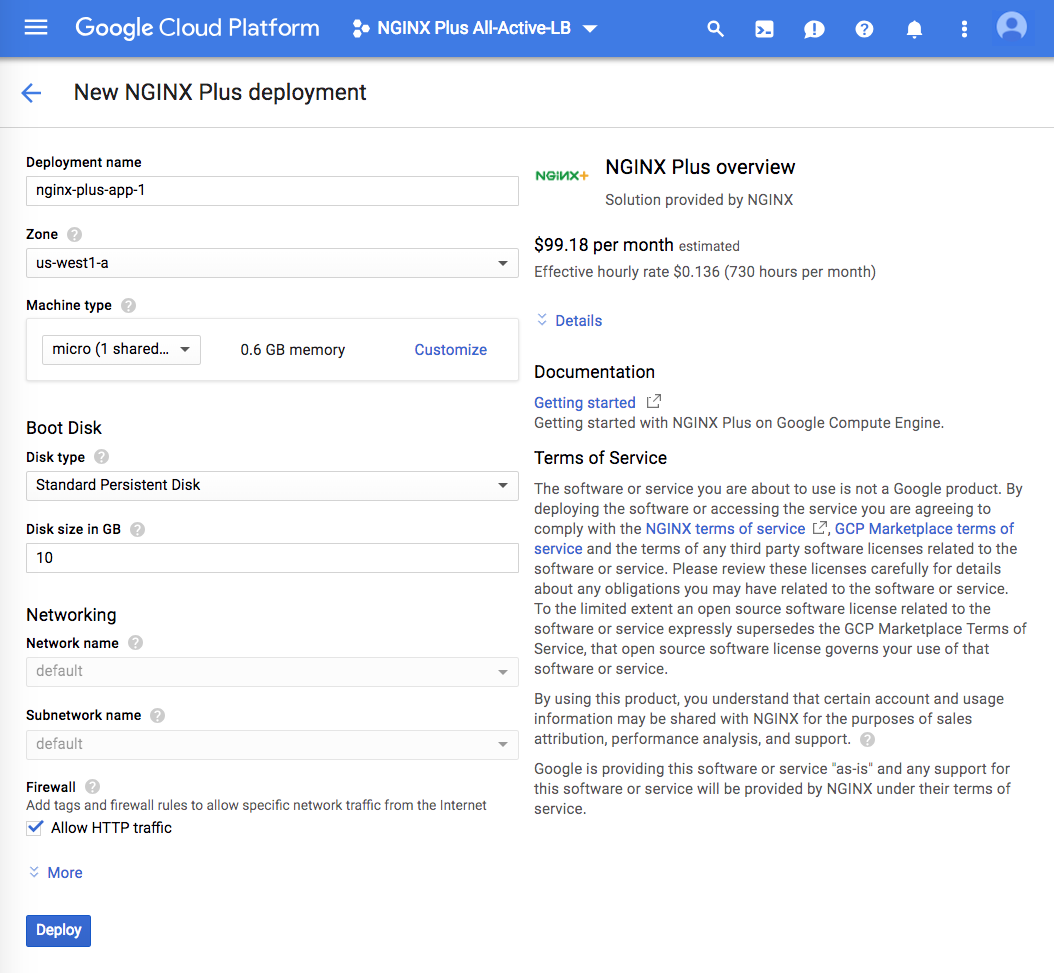
Task: Click the Deployment name input field
Action: coord(272,190)
